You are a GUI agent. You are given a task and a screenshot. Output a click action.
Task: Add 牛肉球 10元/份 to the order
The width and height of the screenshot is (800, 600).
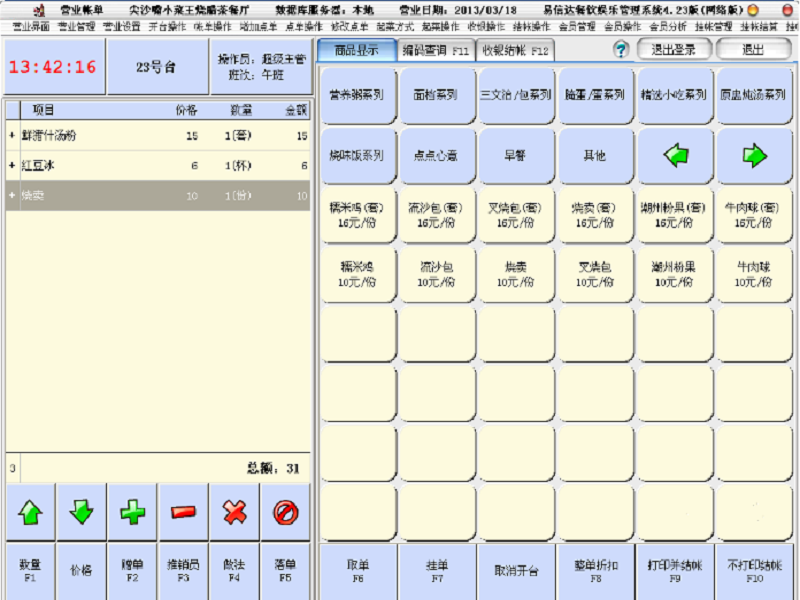click(754, 275)
